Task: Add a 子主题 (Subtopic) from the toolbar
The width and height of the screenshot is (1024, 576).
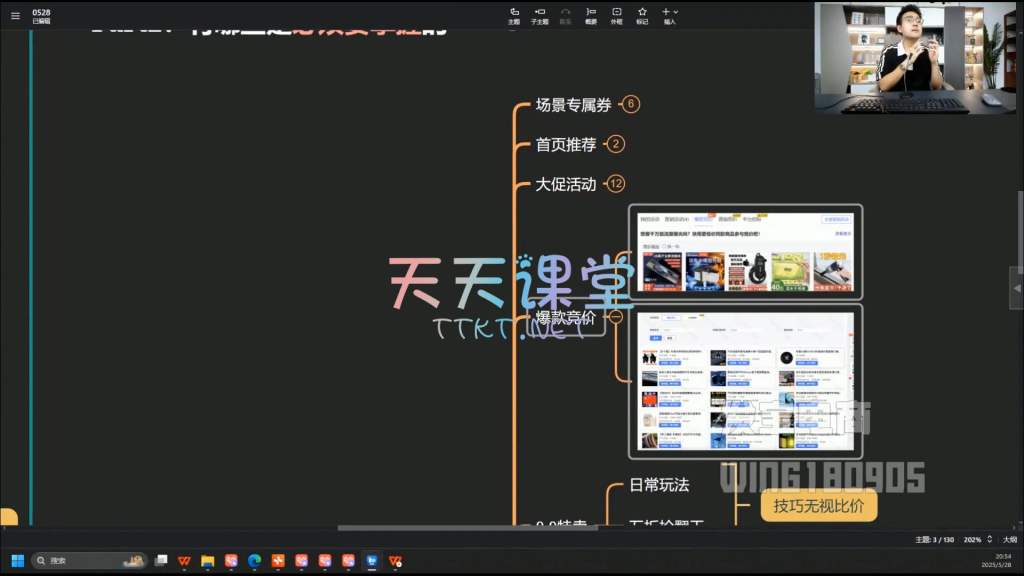Action: (x=540, y=15)
